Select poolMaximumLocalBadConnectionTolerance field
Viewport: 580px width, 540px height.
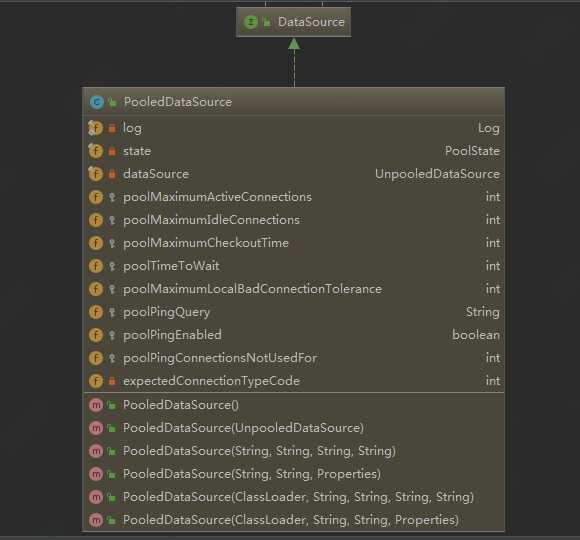coord(294,289)
